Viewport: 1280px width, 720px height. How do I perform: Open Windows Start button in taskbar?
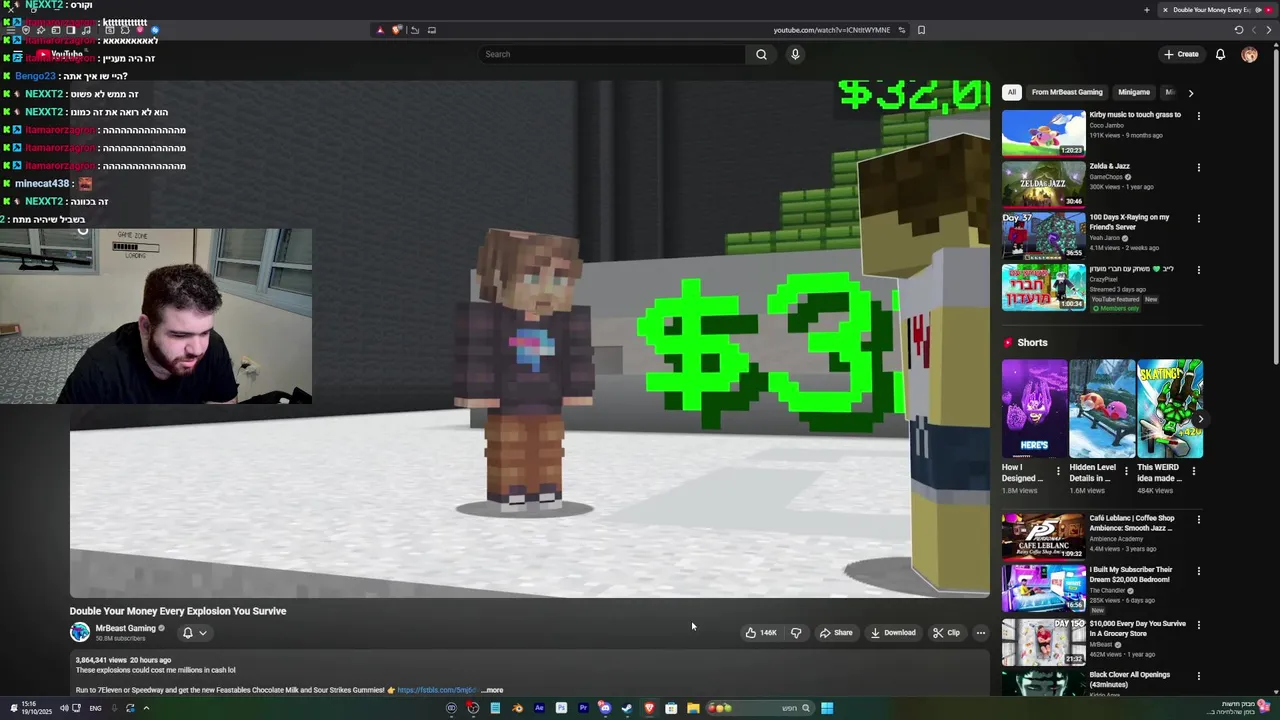tap(827, 708)
